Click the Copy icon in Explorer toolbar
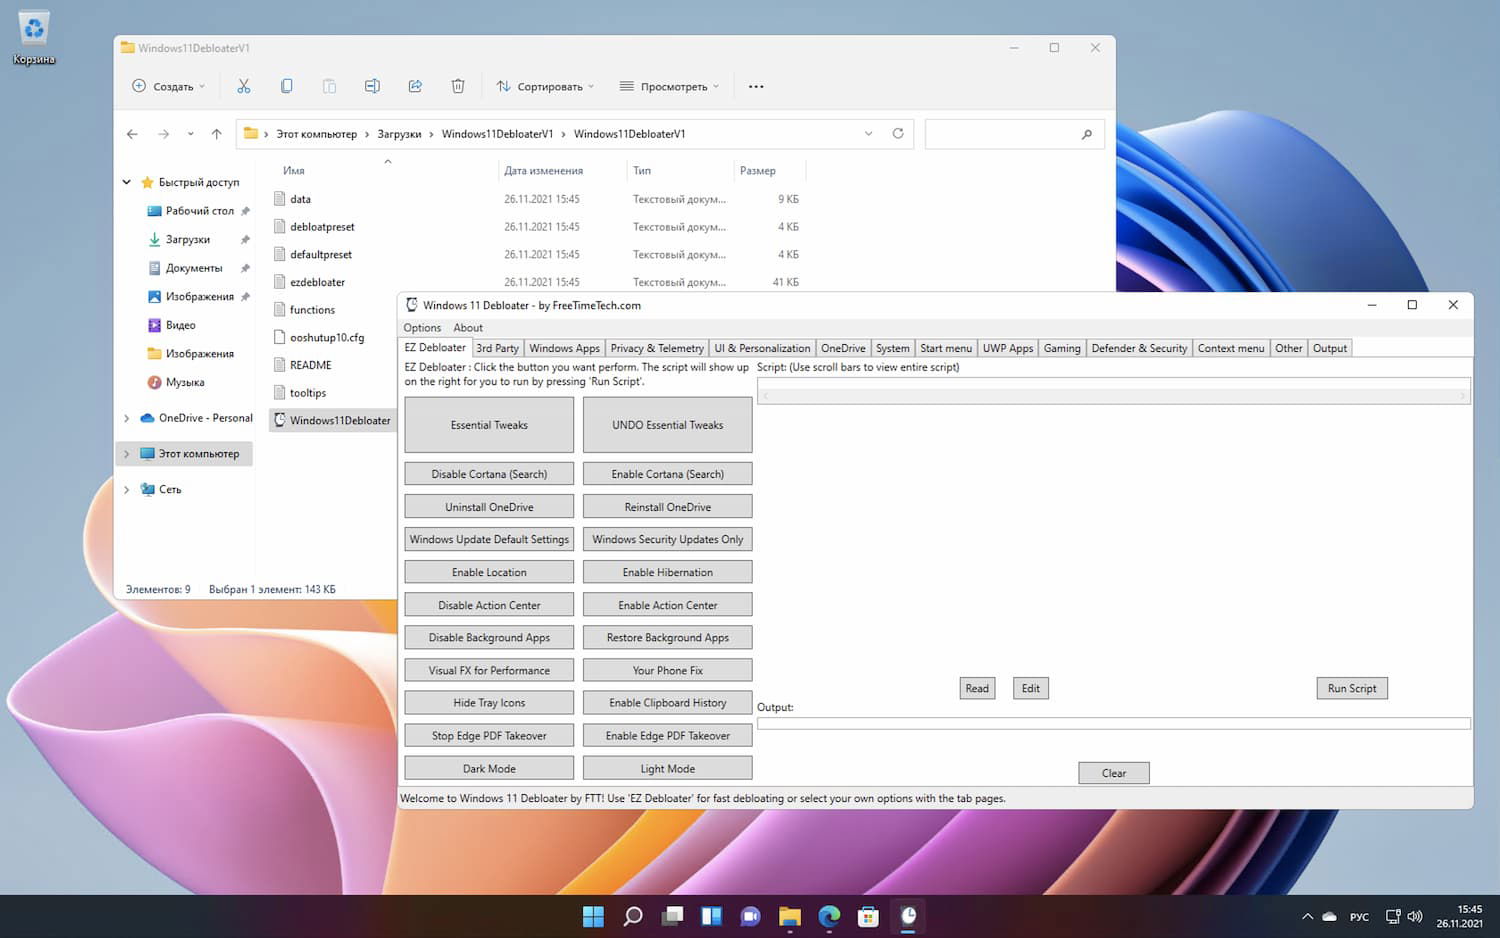Screen dimensions: 1500x938 [287, 86]
